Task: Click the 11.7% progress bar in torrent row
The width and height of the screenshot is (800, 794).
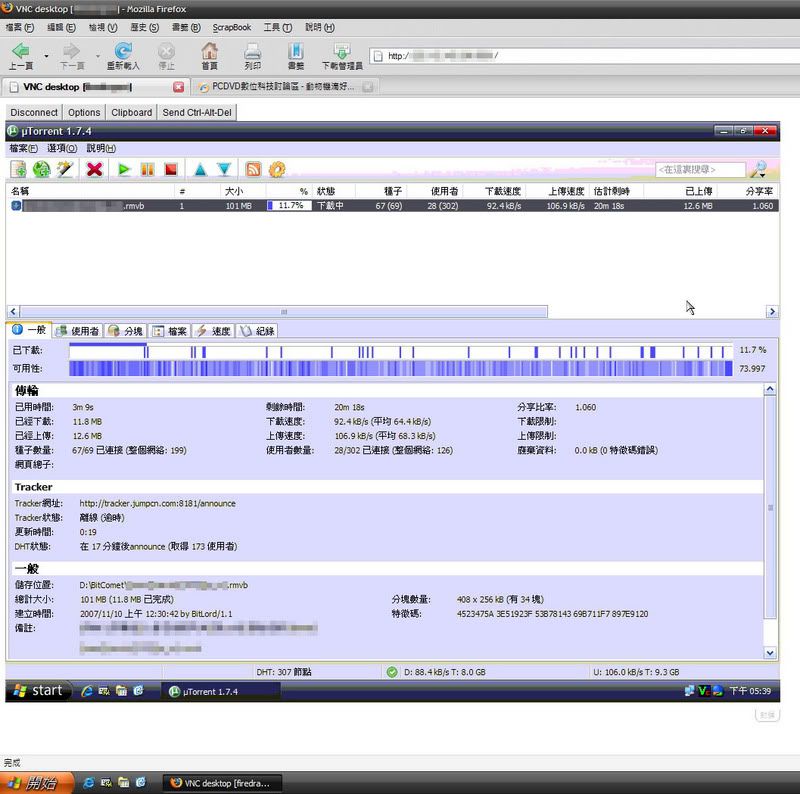Action: click(x=289, y=206)
